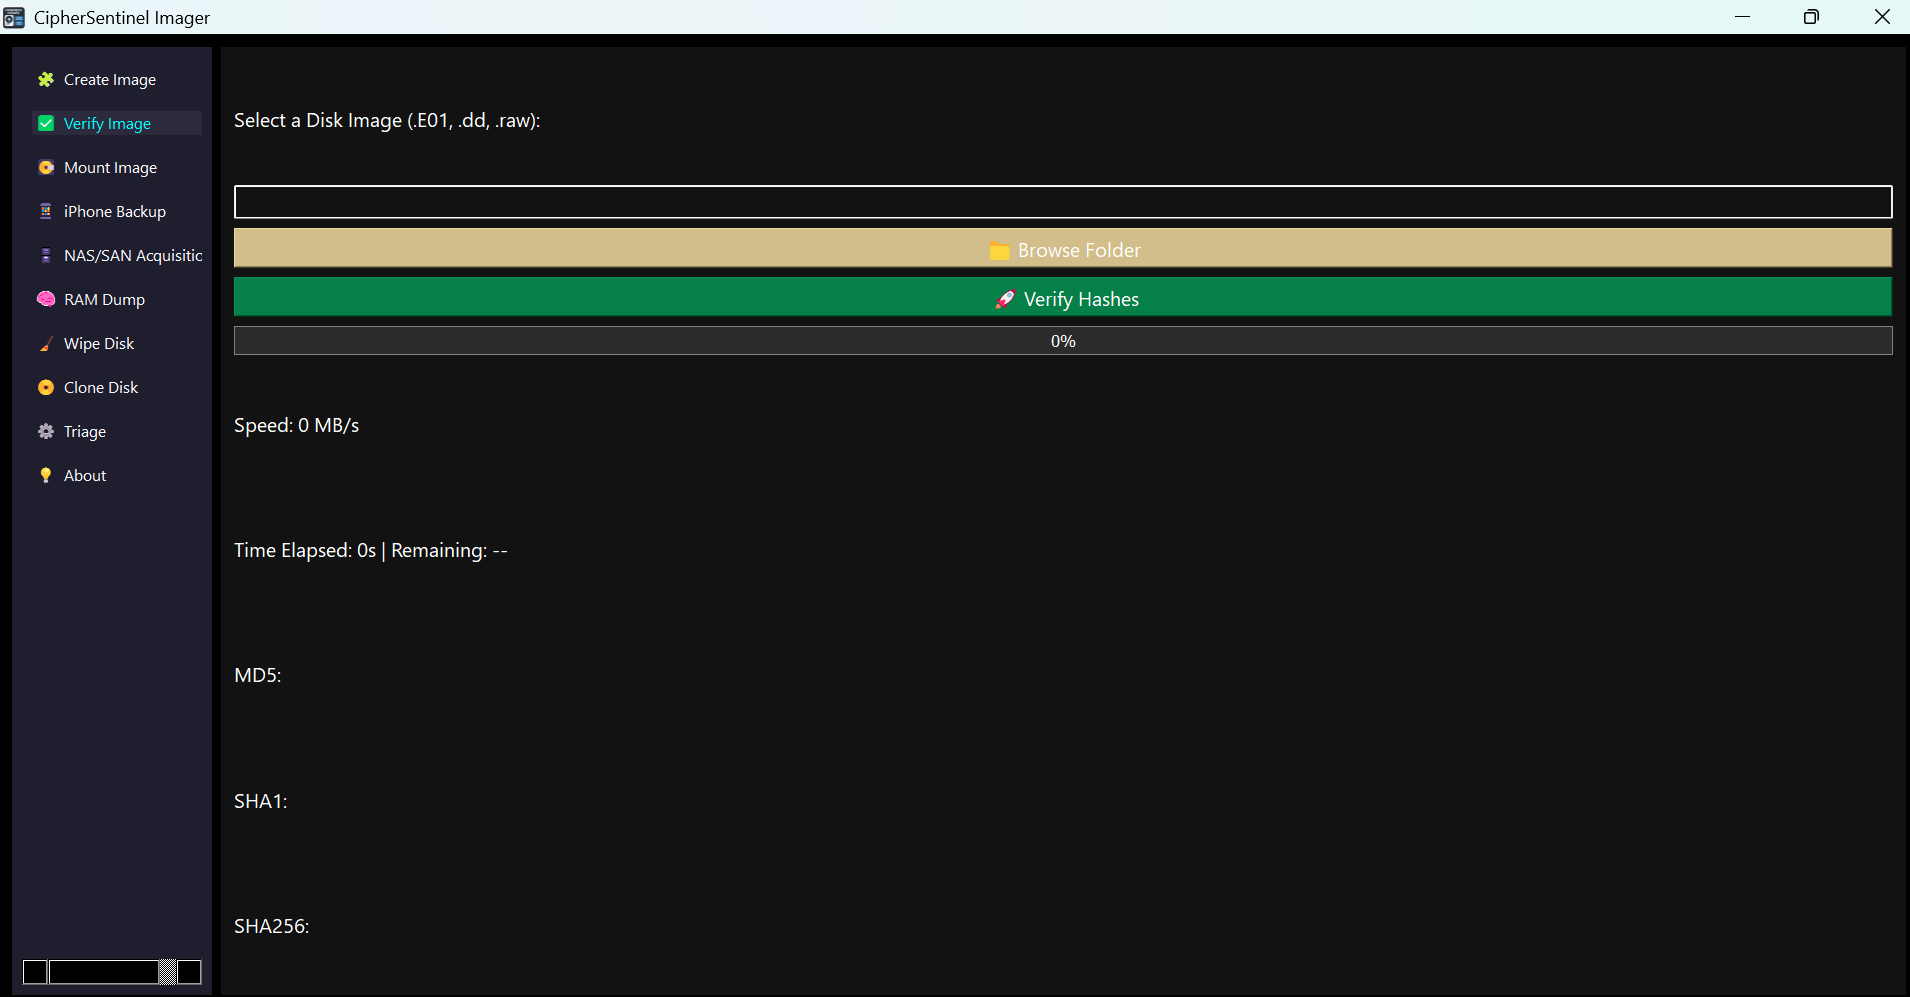Switch to NAS/SAN Acquisition
Screen dimensions: 1910x997
pos(117,255)
